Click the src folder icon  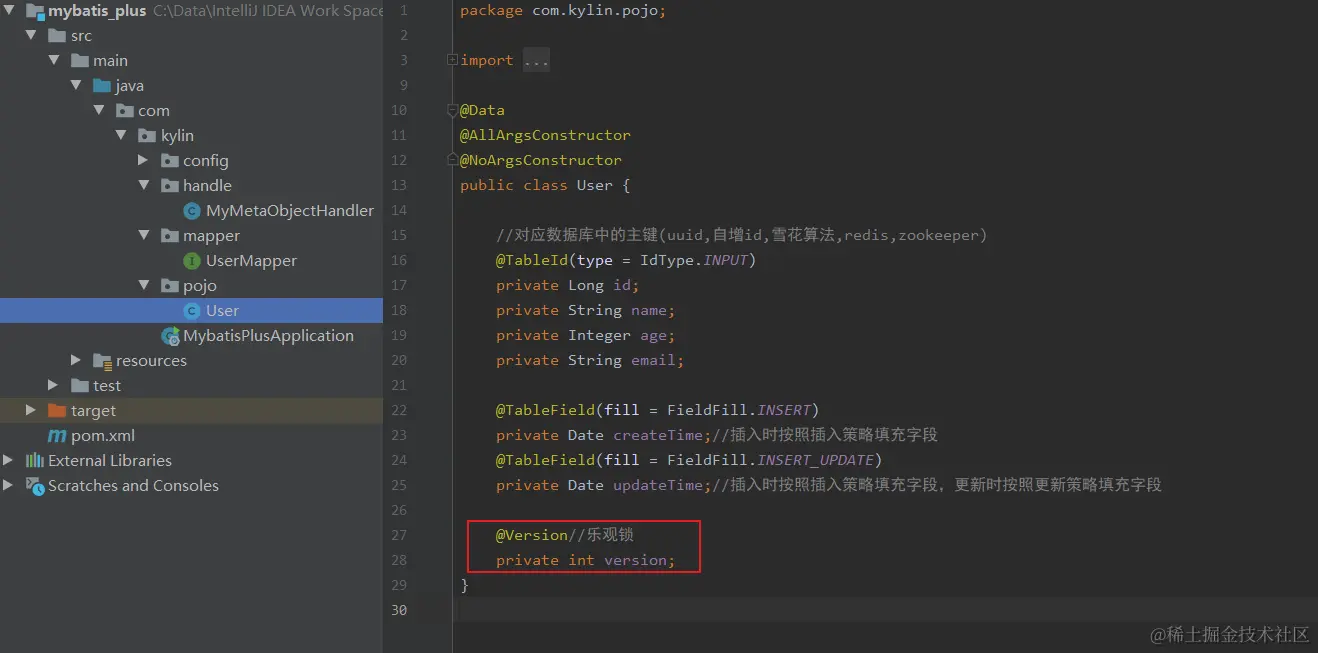click(x=57, y=36)
